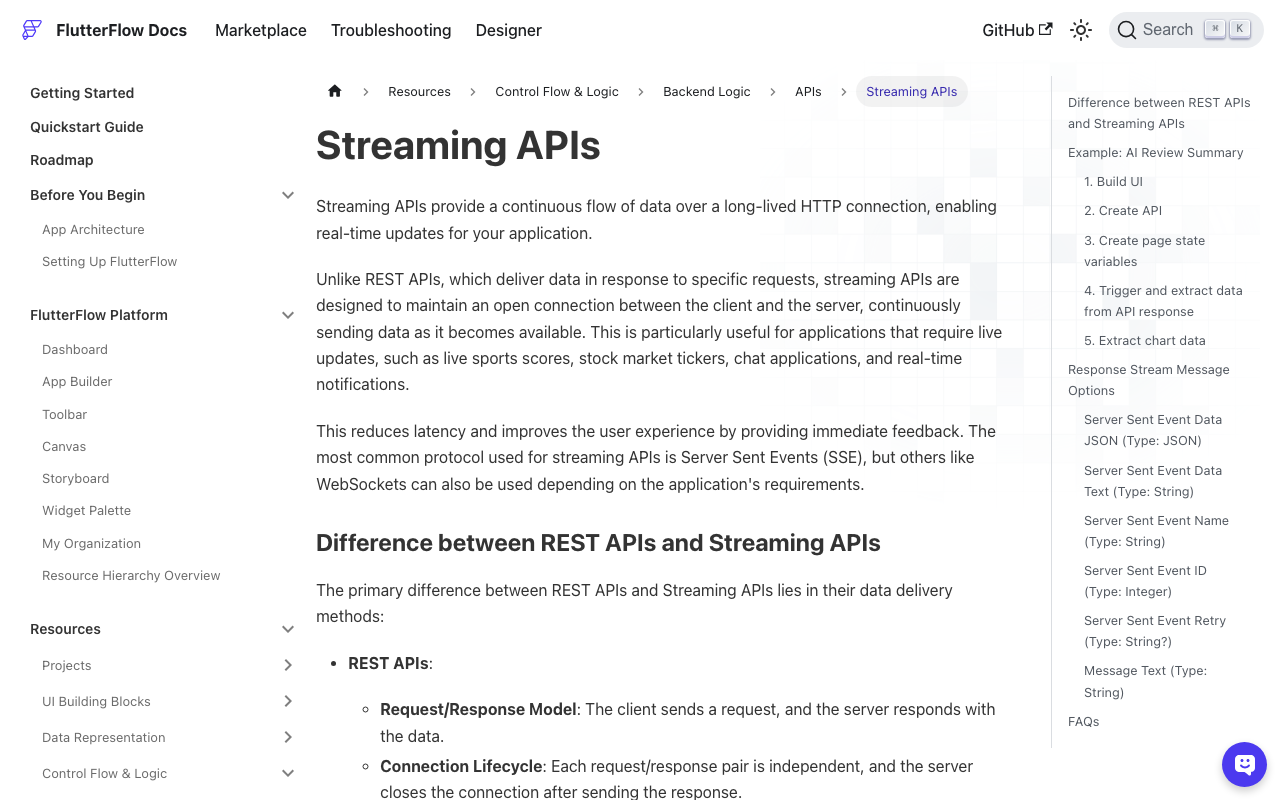Open Quickstart Guide in sidebar
This screenshot has width=1280, height=800.
[x=87, y=127]
